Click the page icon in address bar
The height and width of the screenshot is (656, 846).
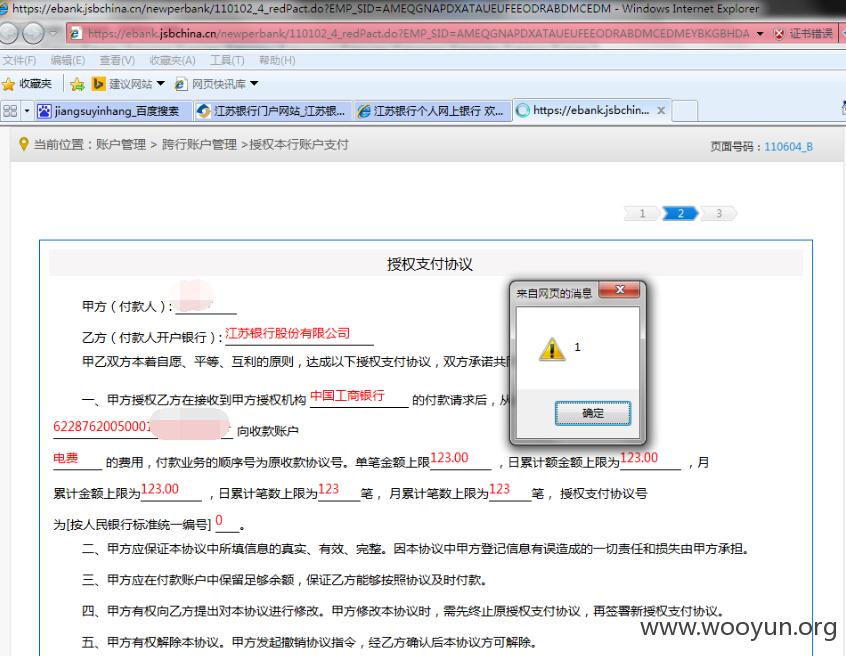pos(76,33)
